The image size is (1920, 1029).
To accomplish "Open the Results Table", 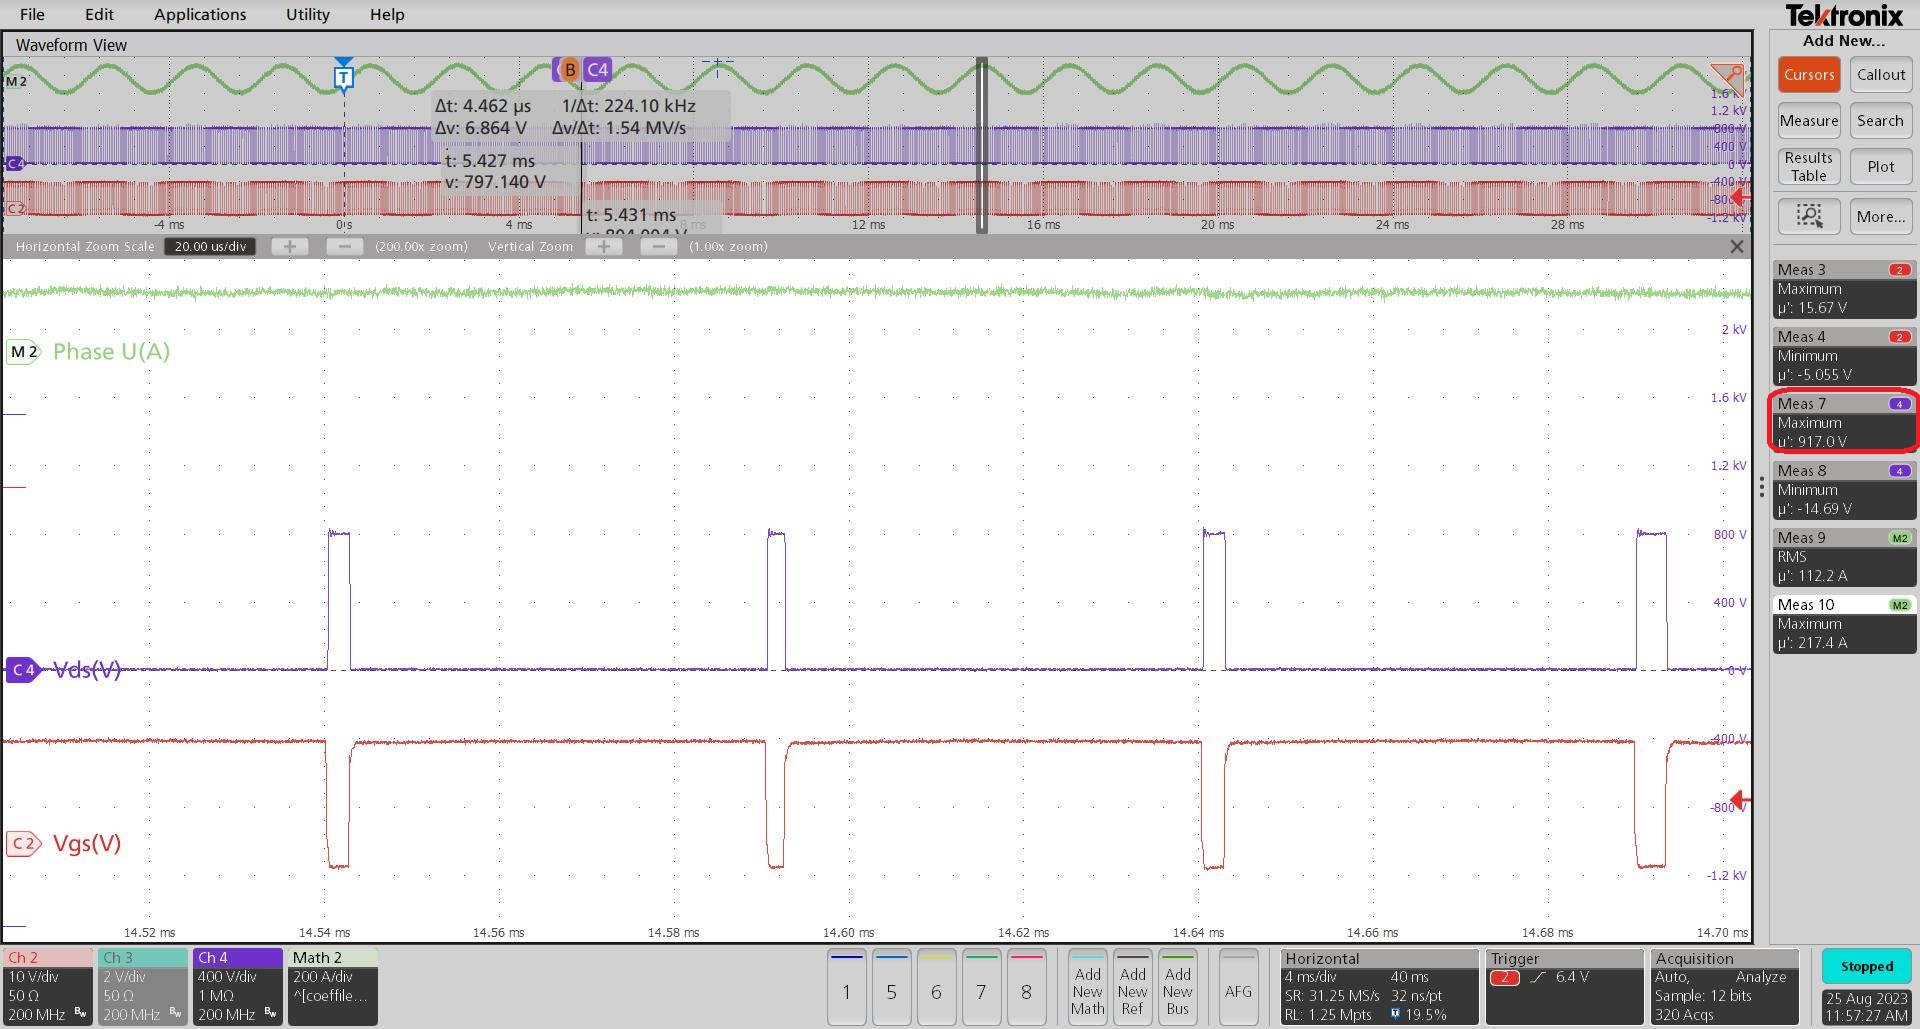I will 1808,166.
